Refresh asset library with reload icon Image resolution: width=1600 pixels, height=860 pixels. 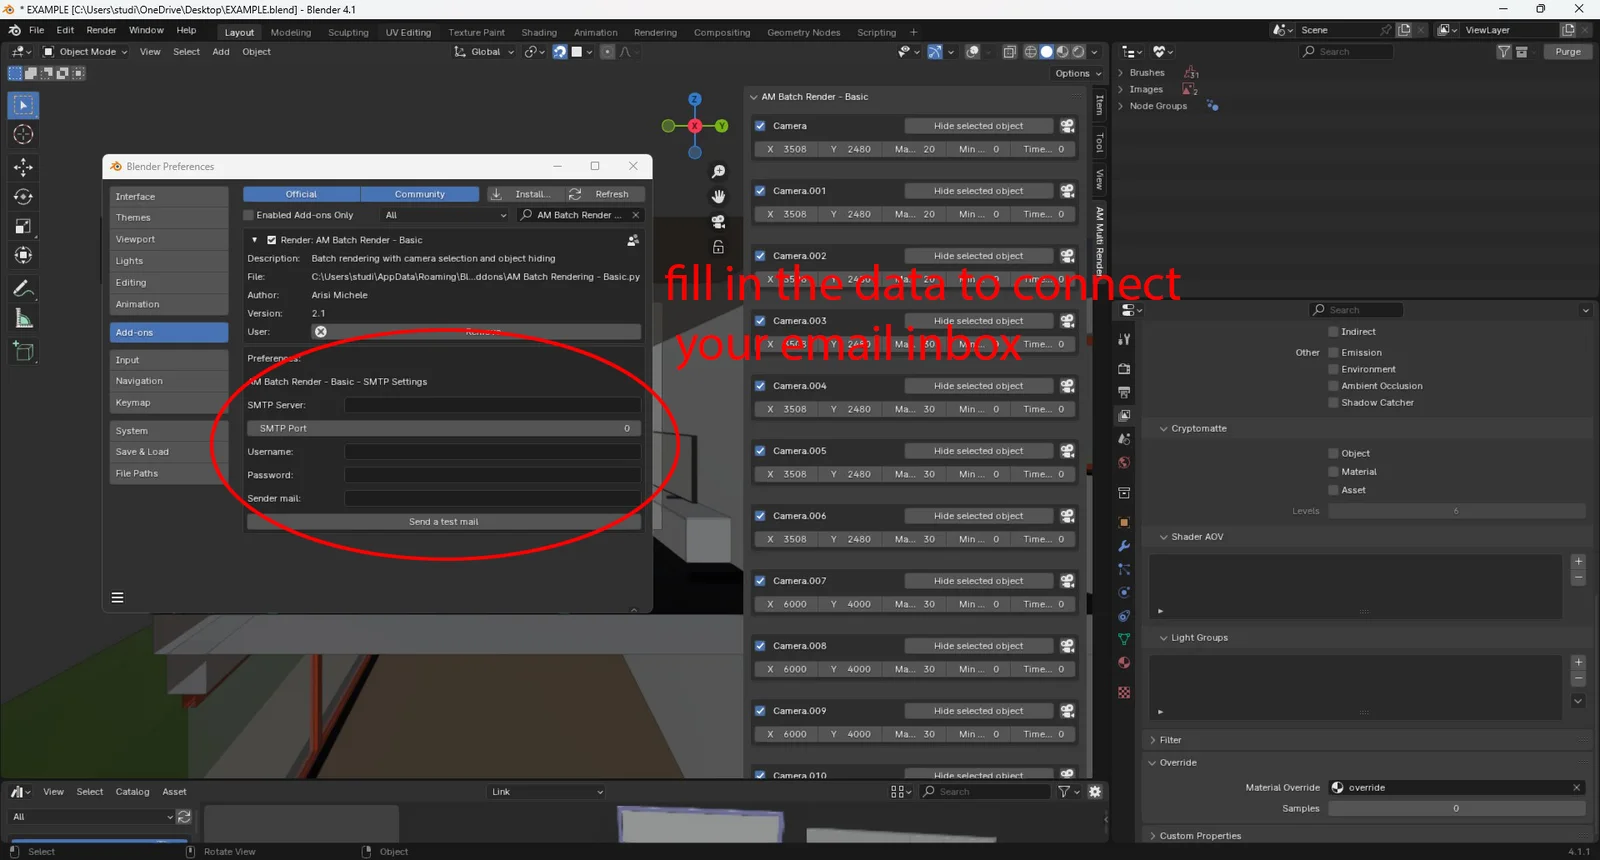(x=184, y=817)
